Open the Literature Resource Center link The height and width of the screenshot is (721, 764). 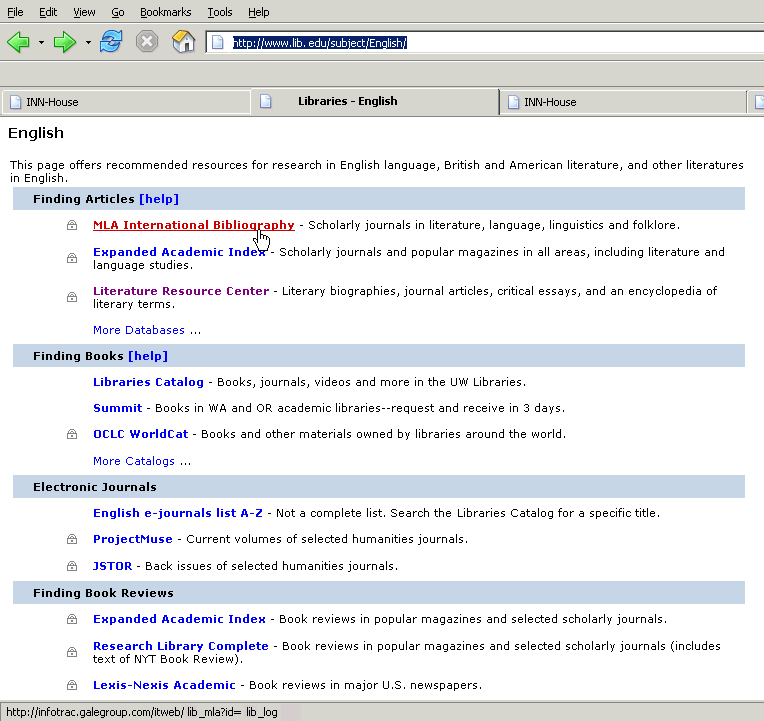coord(181,291)
